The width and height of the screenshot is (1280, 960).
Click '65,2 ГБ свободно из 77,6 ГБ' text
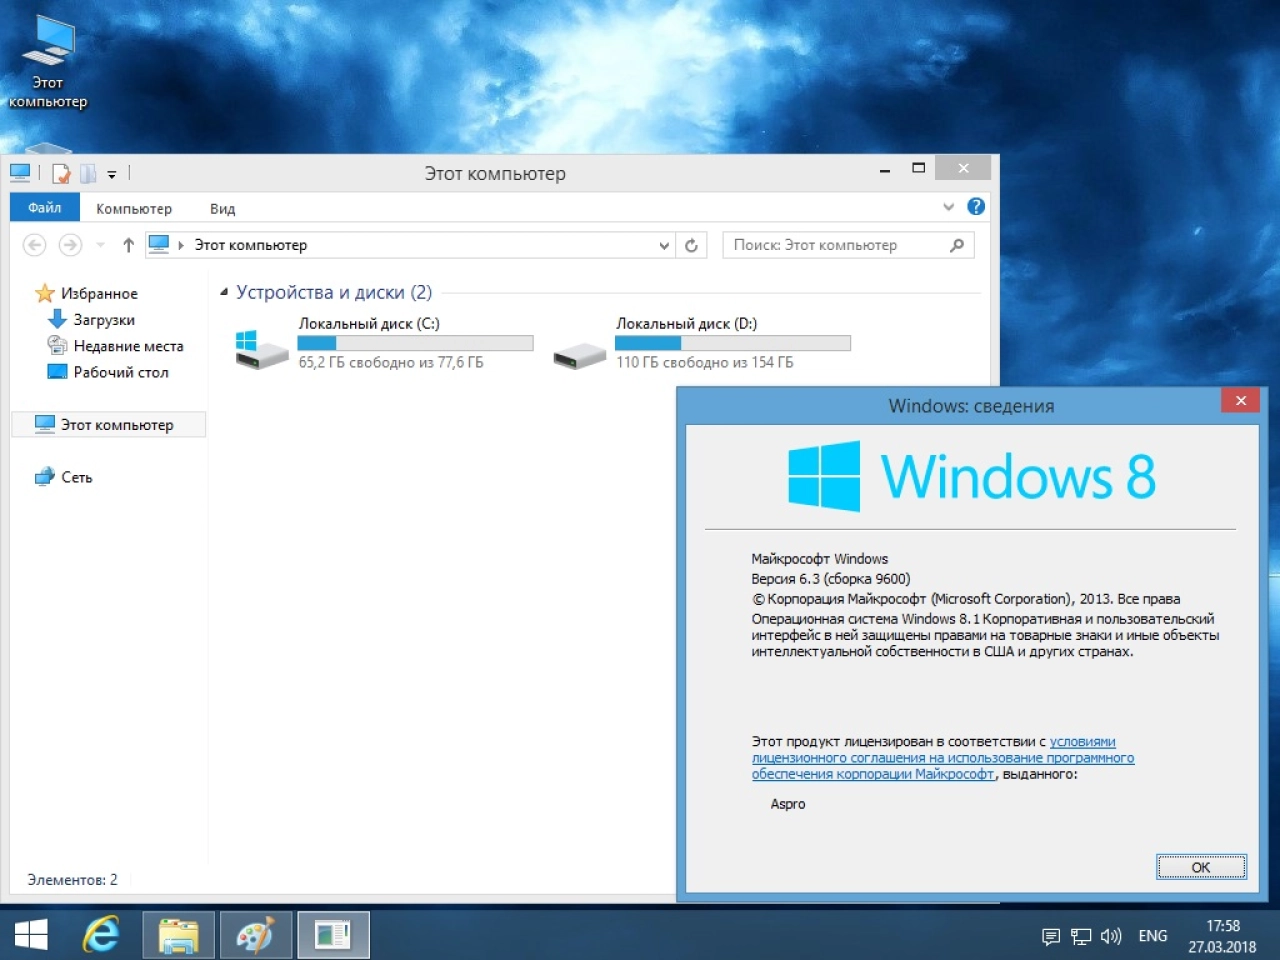click(x=391, y=362)
